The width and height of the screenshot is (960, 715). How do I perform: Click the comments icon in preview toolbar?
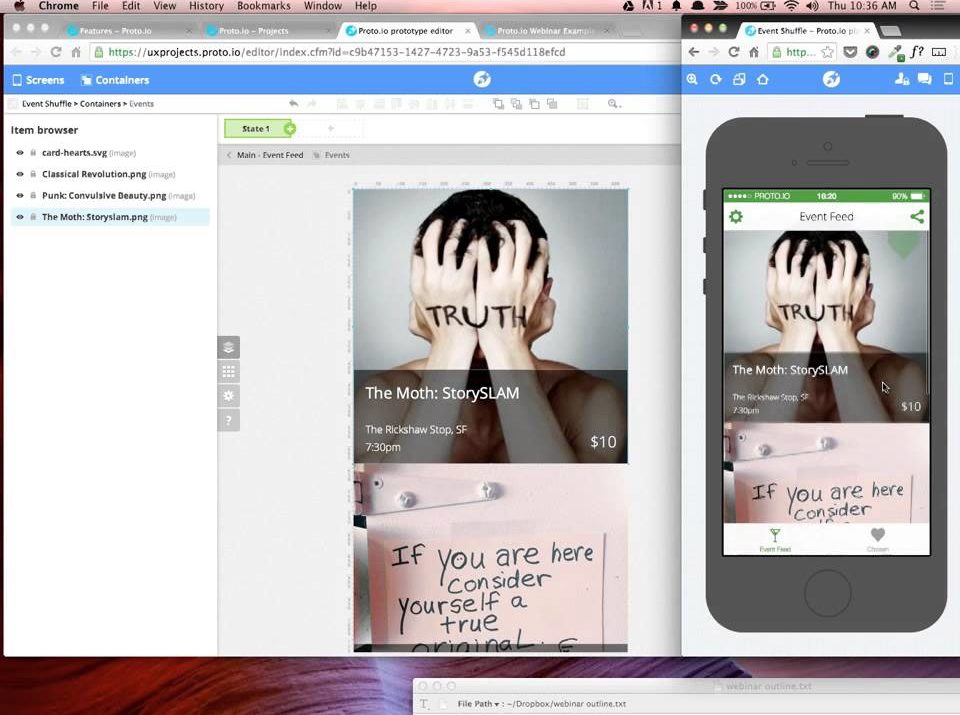[924, 80]
